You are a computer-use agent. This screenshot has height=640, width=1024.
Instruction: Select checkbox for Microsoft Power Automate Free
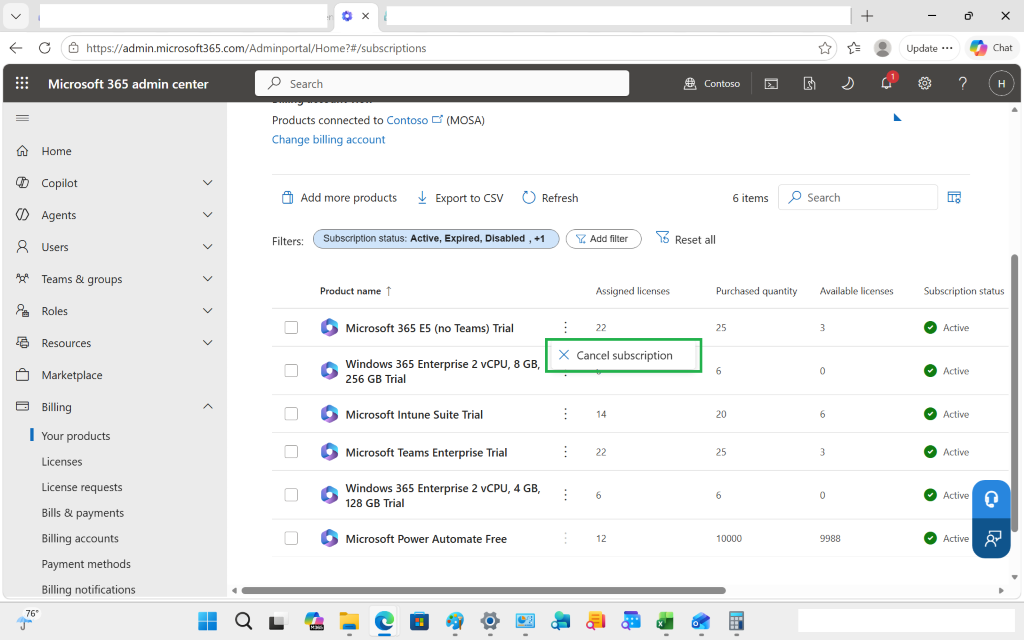tap(291, 538)
